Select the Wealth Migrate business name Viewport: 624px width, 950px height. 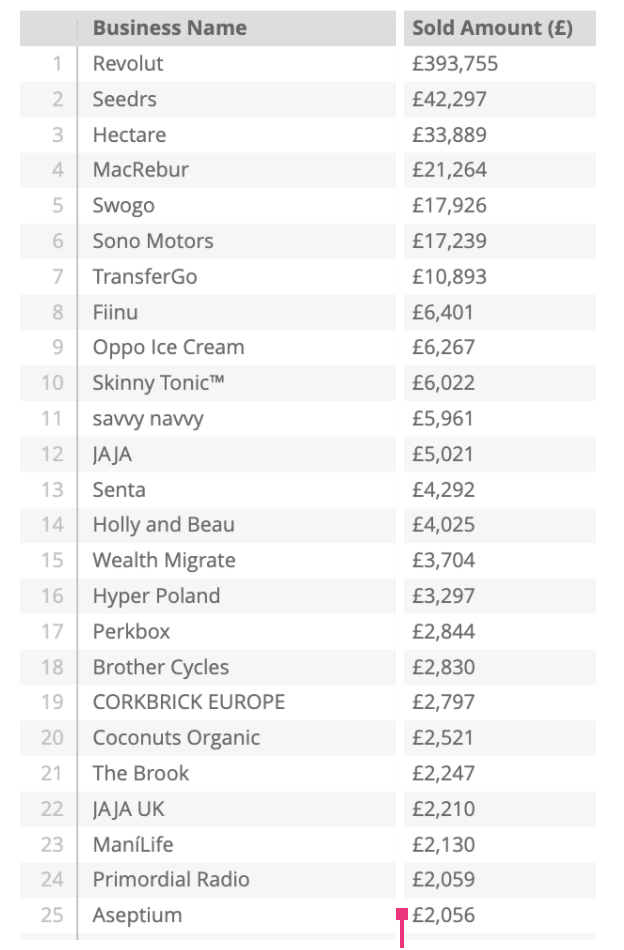(x=164, y=560)
